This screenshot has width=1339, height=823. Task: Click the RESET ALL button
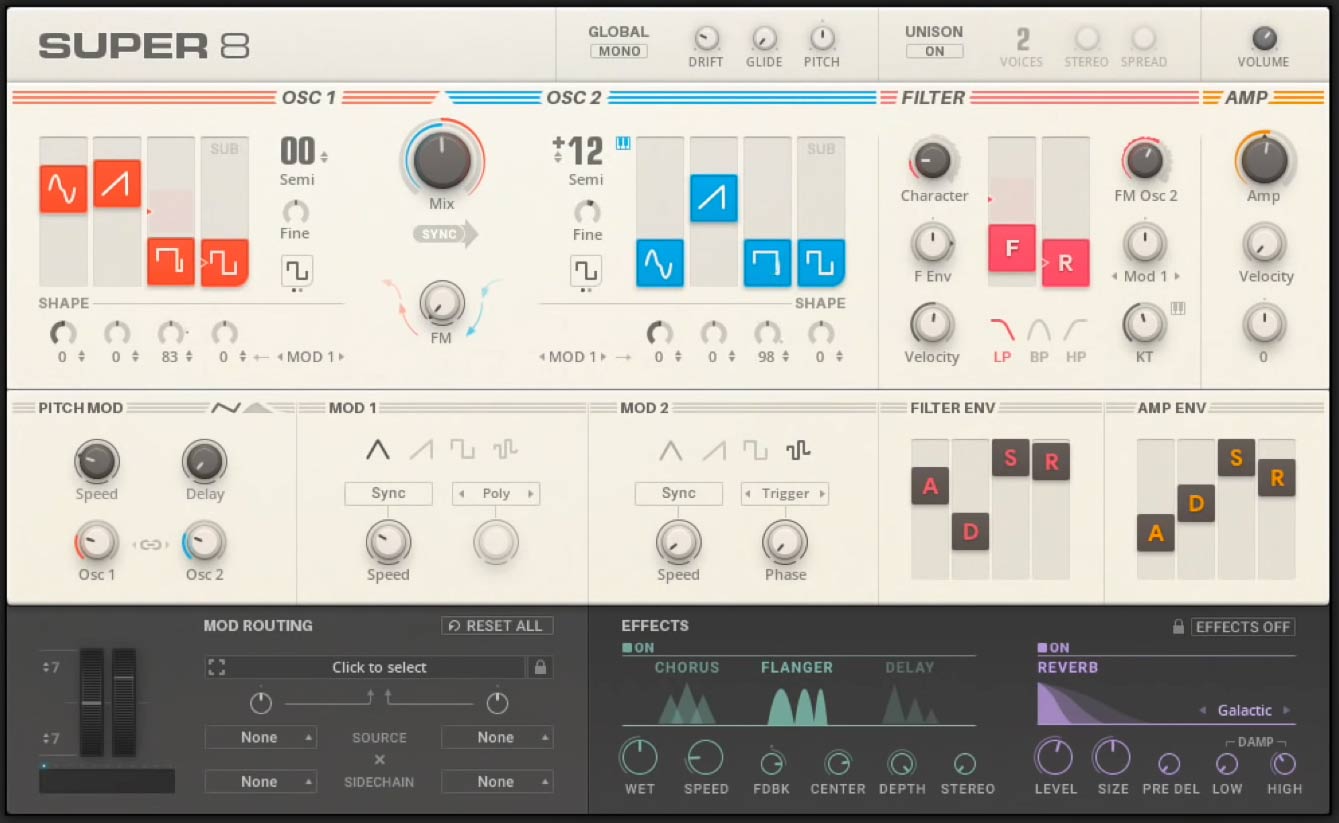coord(496,626)
